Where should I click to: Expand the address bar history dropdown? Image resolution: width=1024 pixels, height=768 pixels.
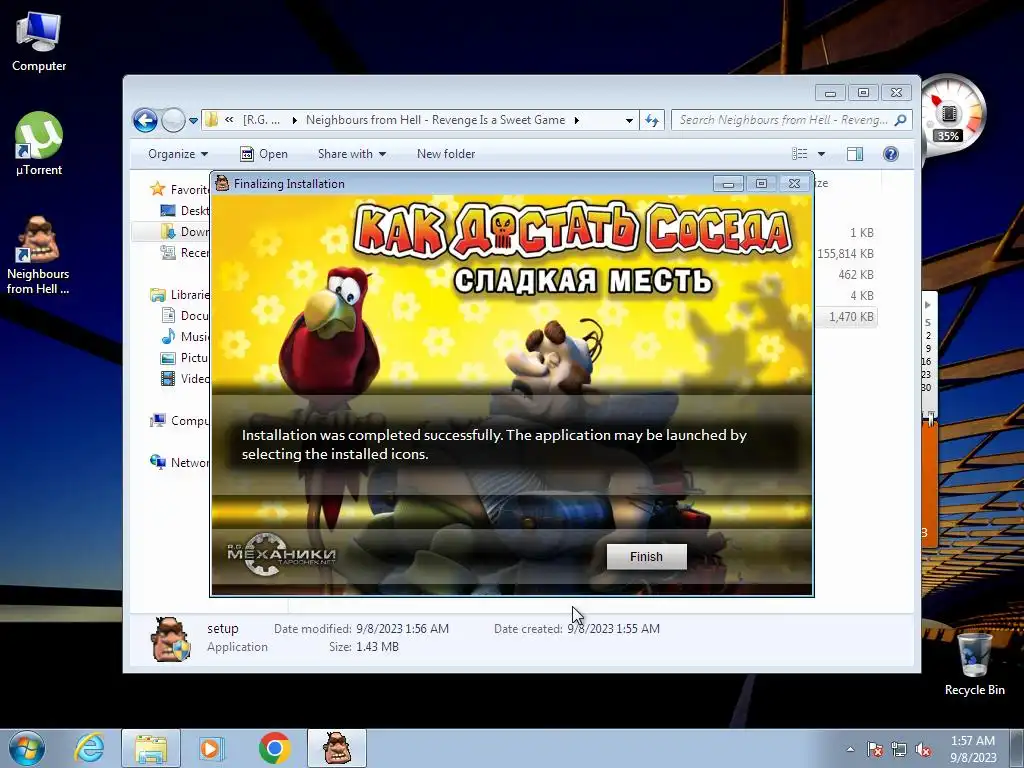click(629, 120)
